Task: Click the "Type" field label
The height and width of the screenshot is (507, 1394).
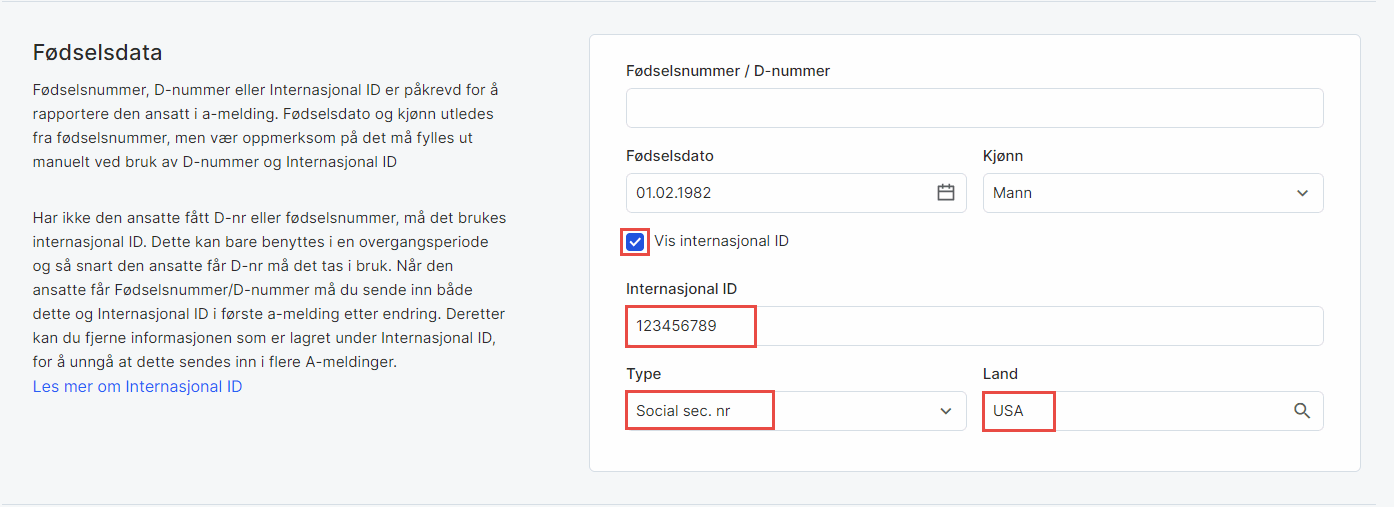Action: pyautogui.click(x=643, y=374)
